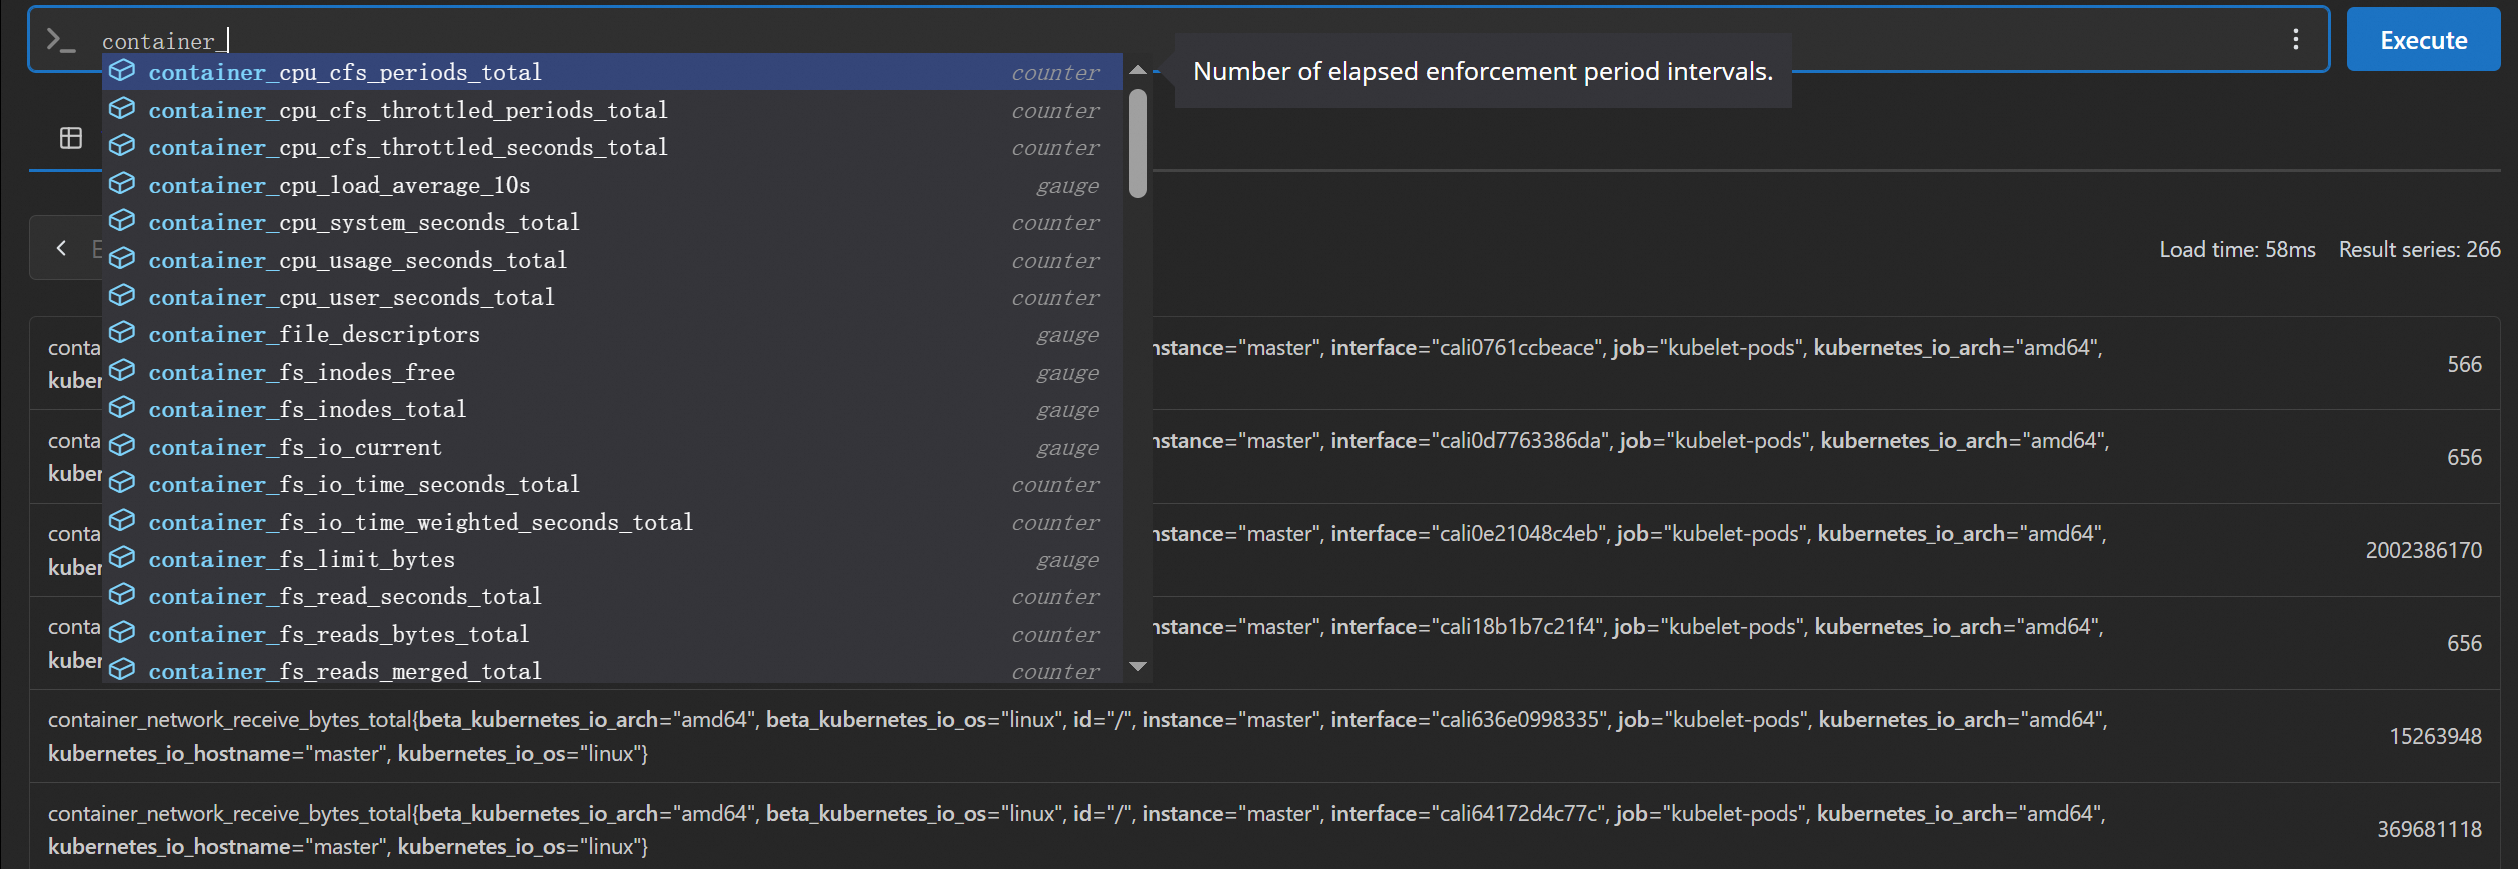The width and height of the screenshot is (2518, 869).
Task: Click the table view tab icon
Action: [71, 138]
